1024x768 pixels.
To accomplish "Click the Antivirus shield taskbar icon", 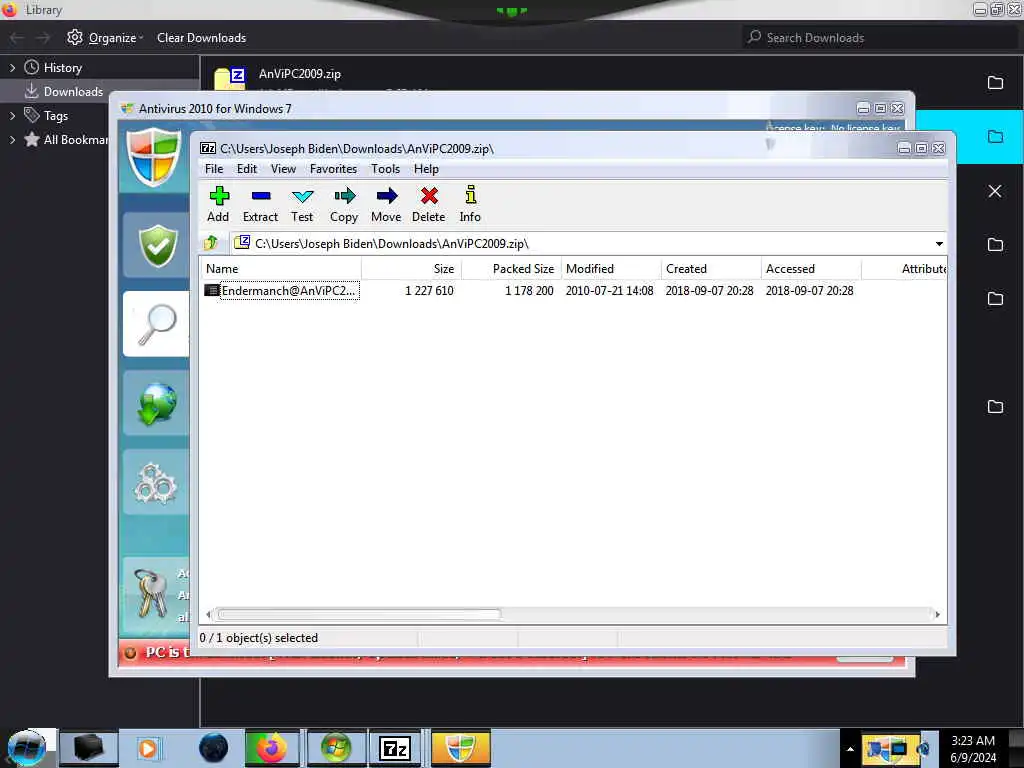I will (460, 748).
